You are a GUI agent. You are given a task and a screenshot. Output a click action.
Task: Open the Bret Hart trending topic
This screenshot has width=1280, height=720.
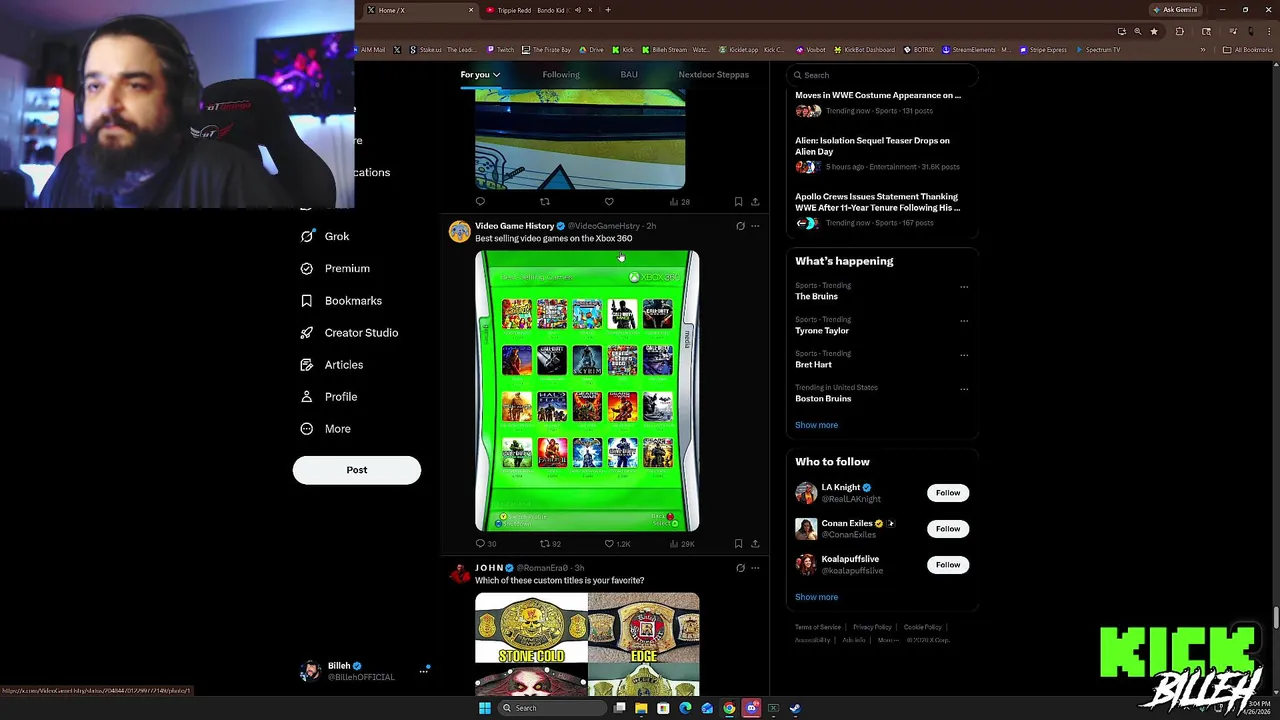coord(813,364)
